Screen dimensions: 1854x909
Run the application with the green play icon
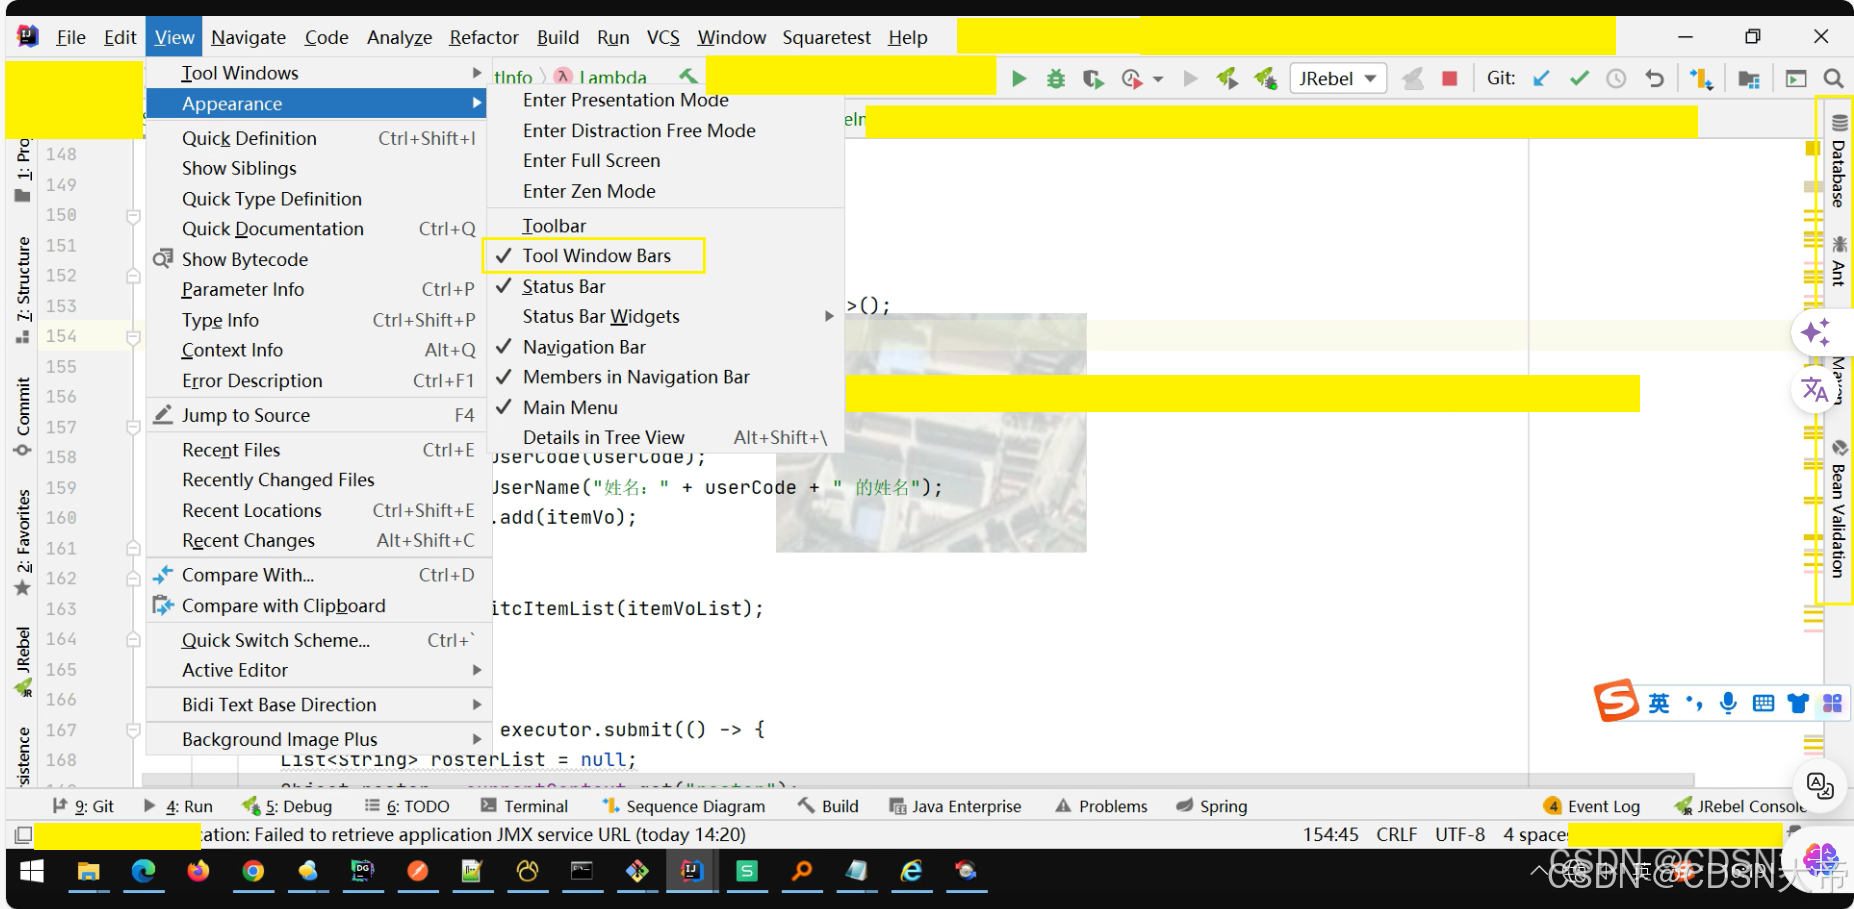(x=1018, y=77)
